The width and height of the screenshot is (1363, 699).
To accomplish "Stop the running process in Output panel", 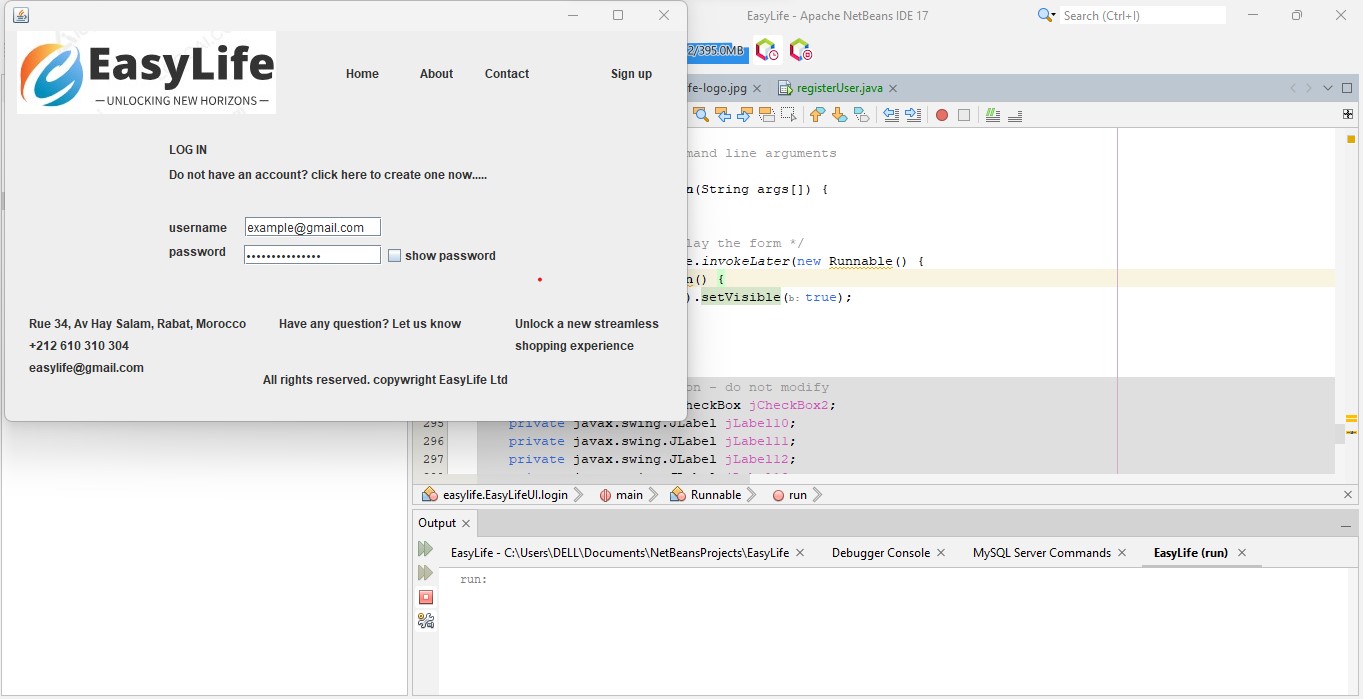I will click(x=426, y=597).
